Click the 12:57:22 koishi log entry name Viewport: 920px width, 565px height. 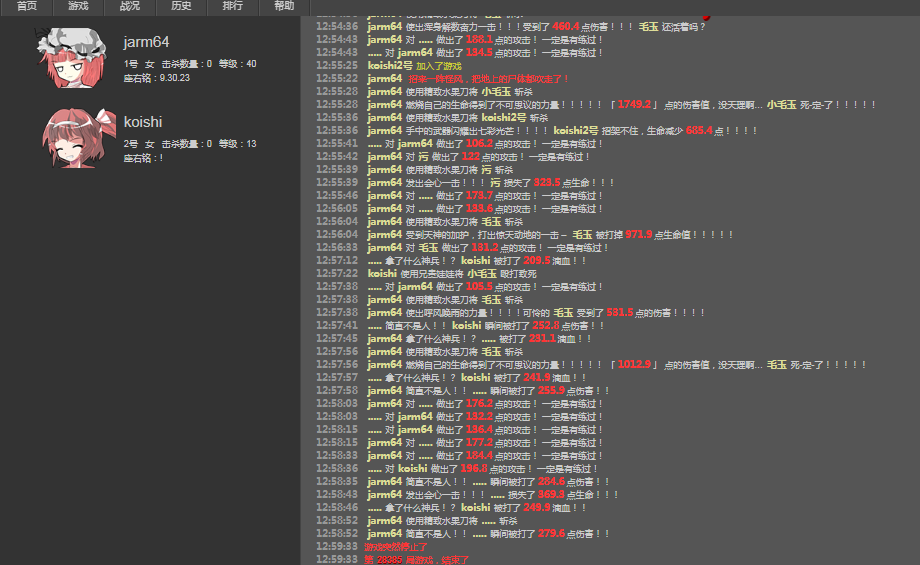click(382, 273)
